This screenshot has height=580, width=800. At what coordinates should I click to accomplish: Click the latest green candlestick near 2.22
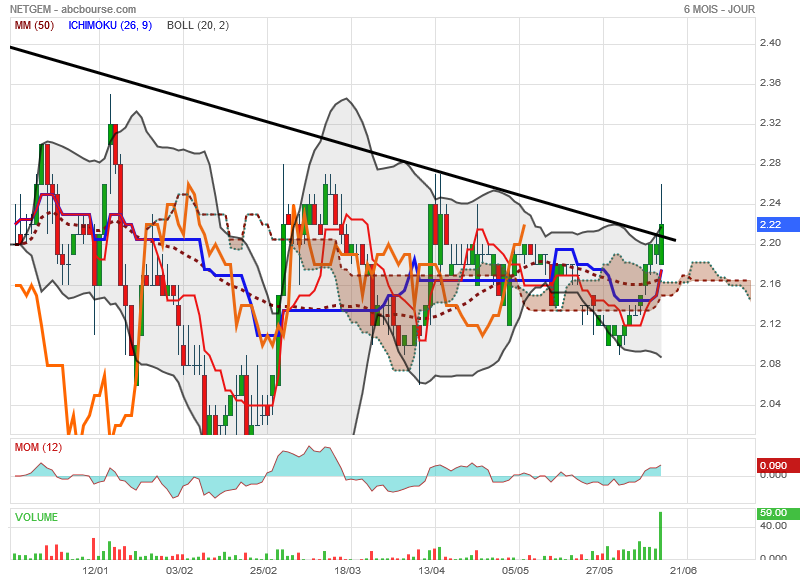pos(661,244)
